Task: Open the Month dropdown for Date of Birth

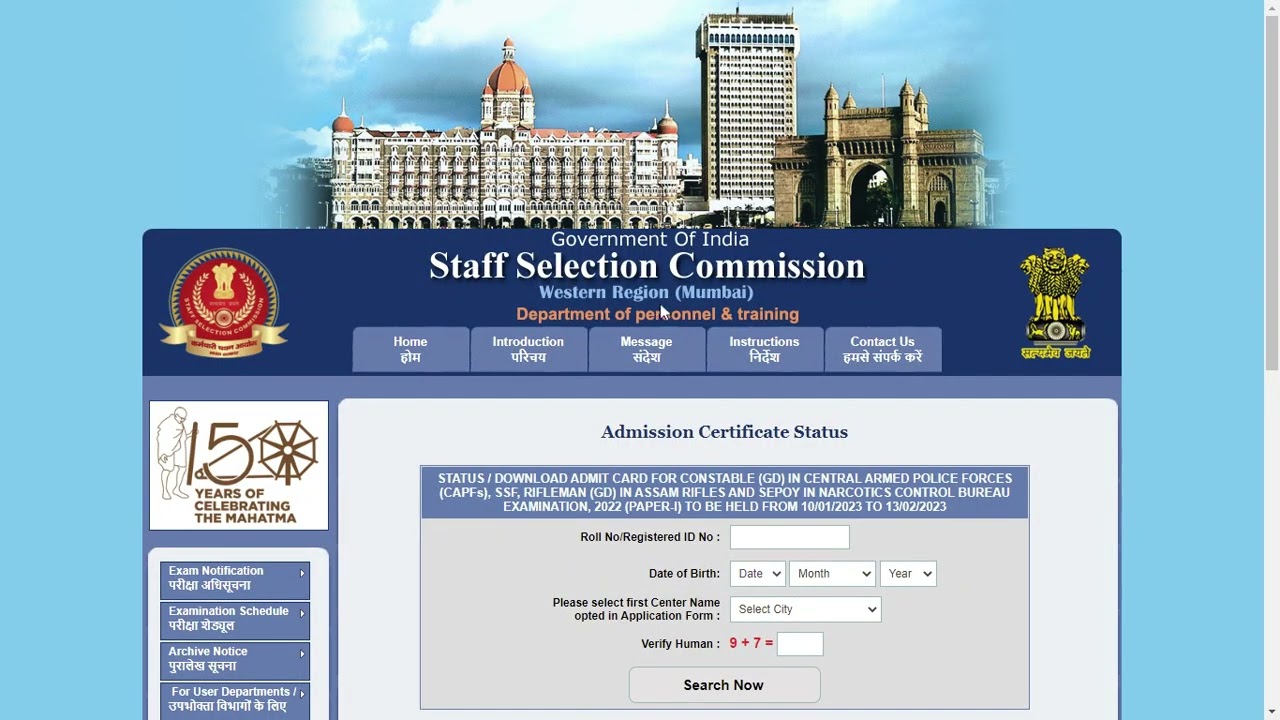Action: point(832,573)
